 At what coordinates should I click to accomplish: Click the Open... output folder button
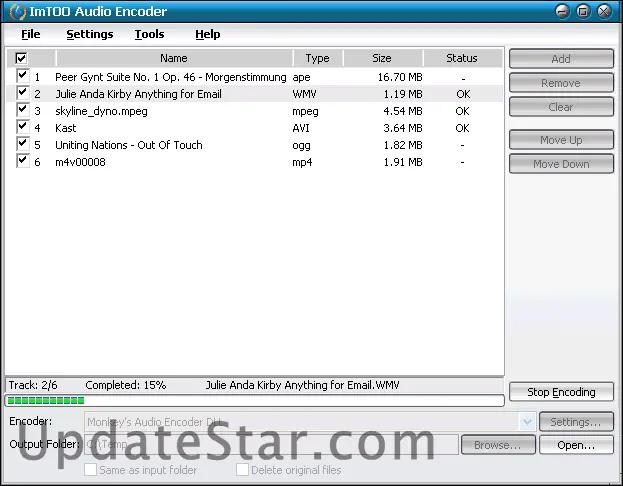[x=576, y=445]
